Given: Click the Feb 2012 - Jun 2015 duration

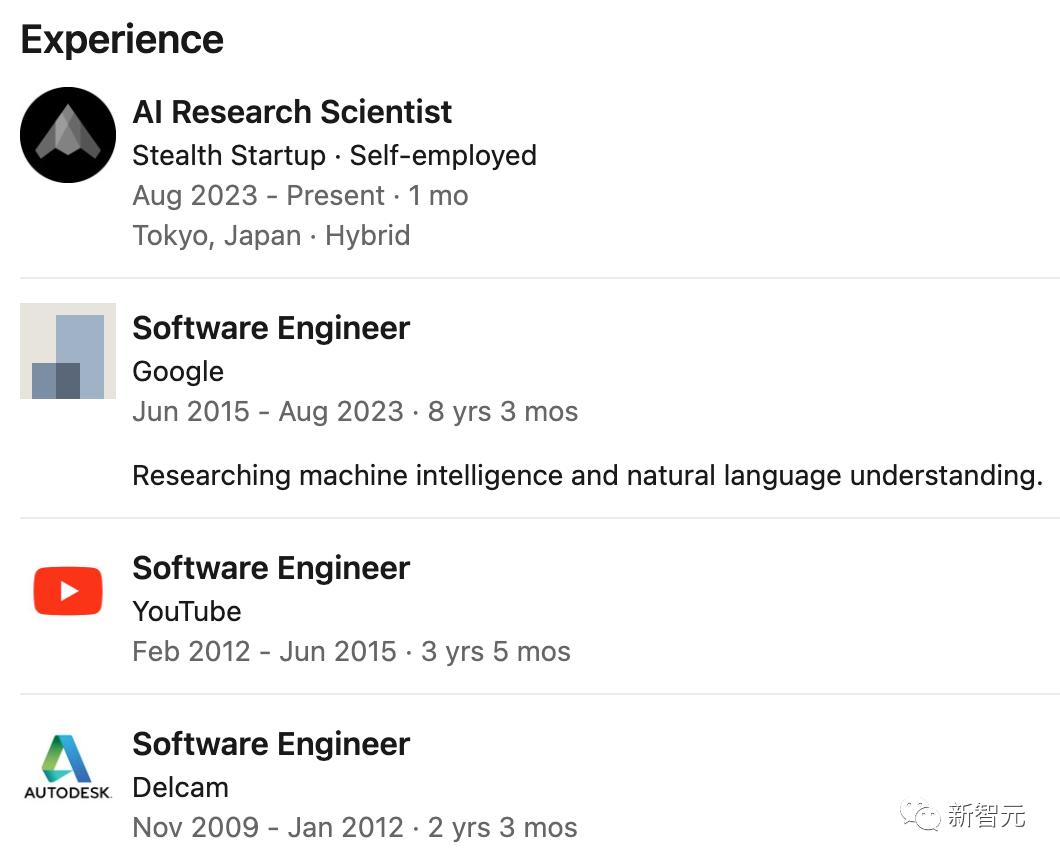Looking at the screenshot, I should [351, 652].
